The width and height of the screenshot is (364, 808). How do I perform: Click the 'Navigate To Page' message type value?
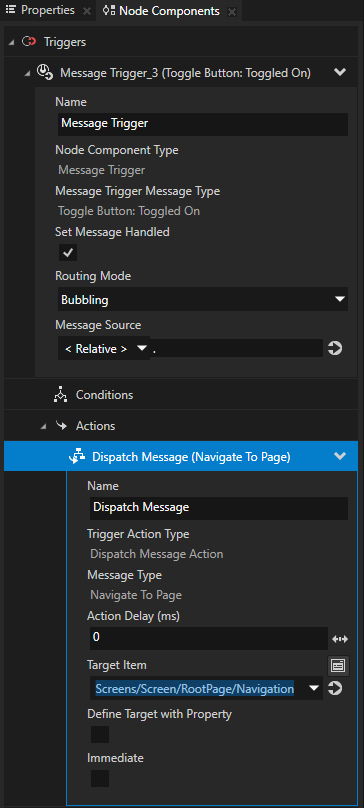[x=136, y=595]
